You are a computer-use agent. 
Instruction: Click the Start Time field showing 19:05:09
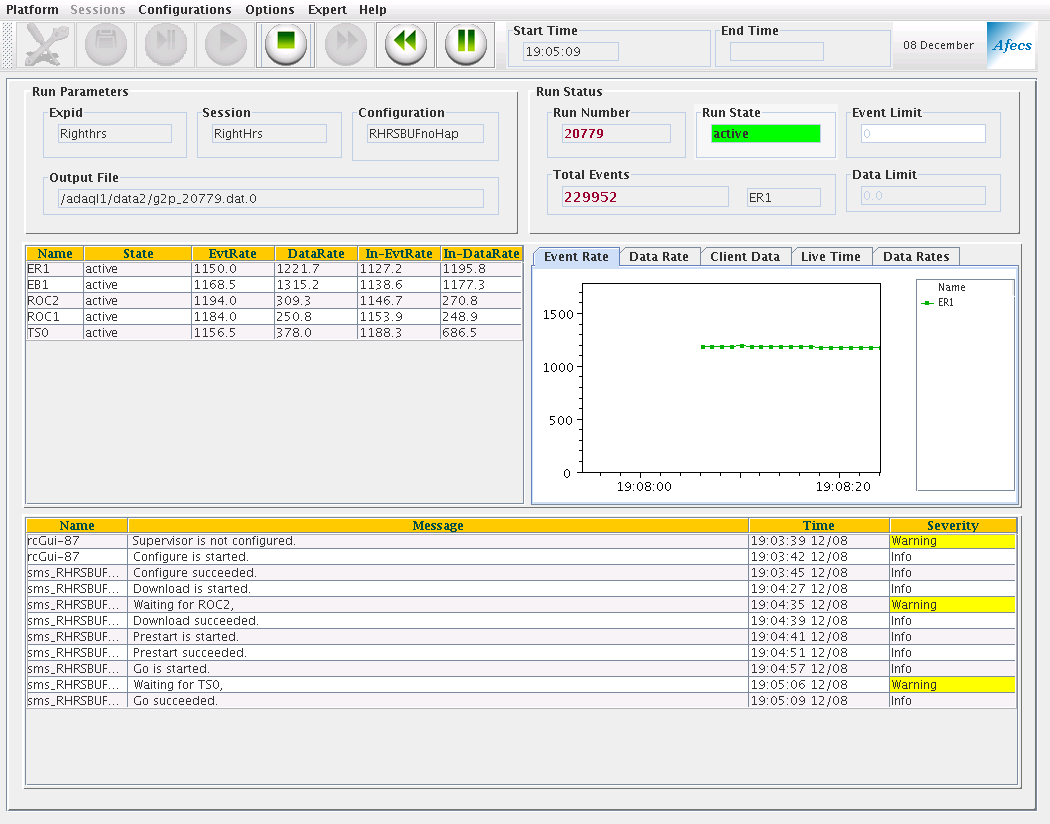(571, 52)
